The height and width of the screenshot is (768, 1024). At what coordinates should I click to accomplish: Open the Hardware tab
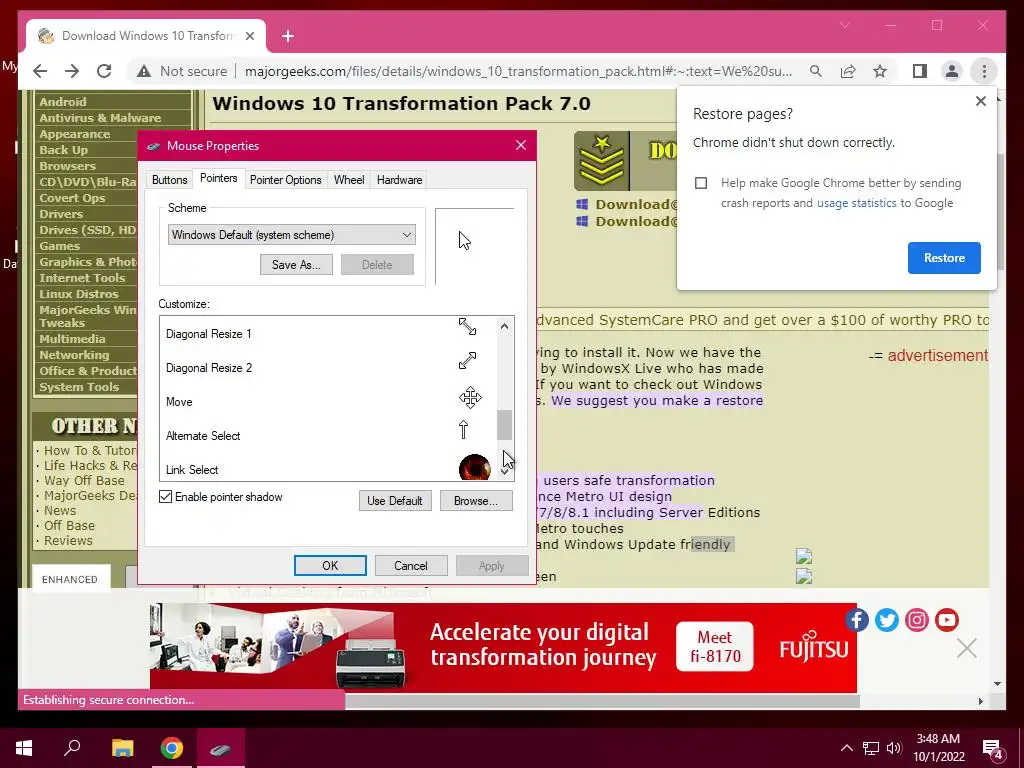click(399, 180)
